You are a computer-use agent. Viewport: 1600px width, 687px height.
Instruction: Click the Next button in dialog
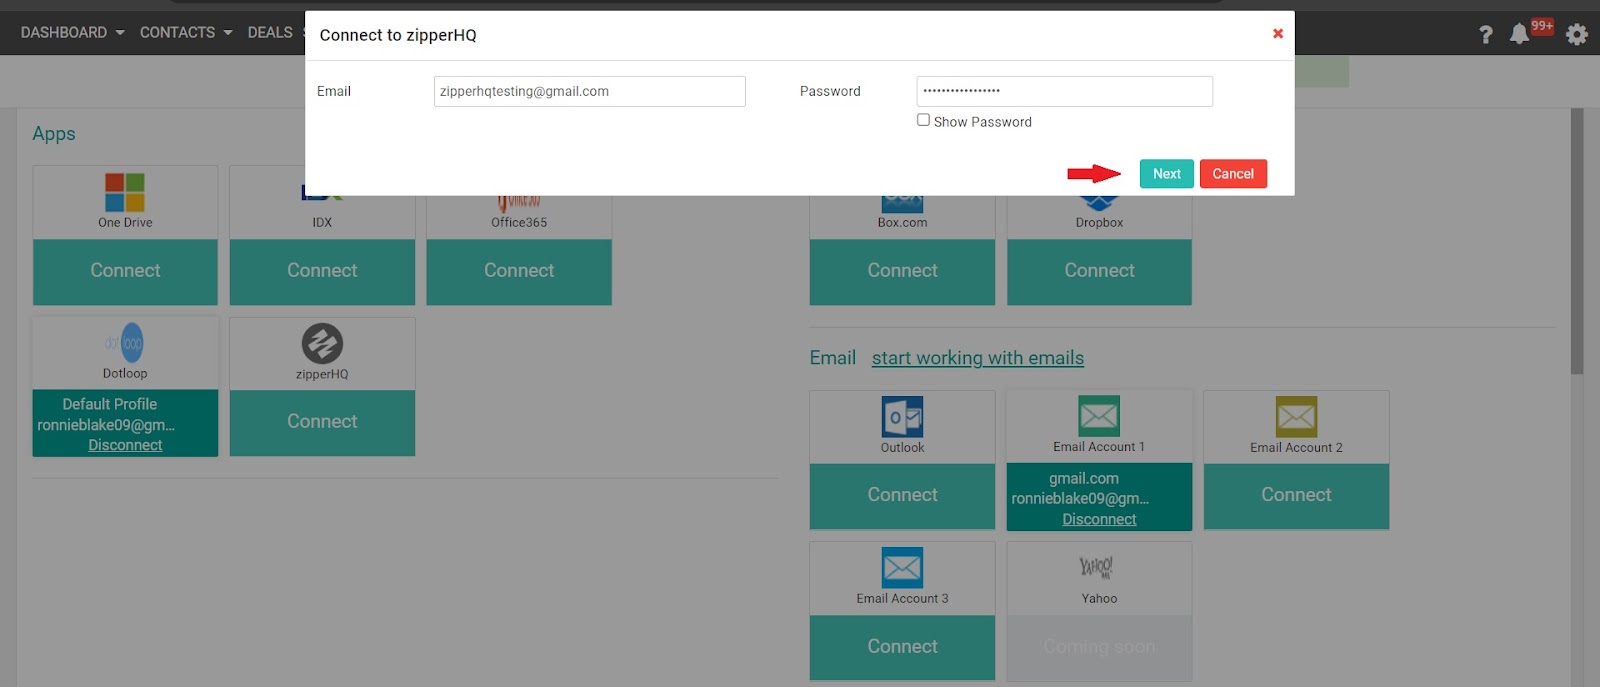point(1166,174)
